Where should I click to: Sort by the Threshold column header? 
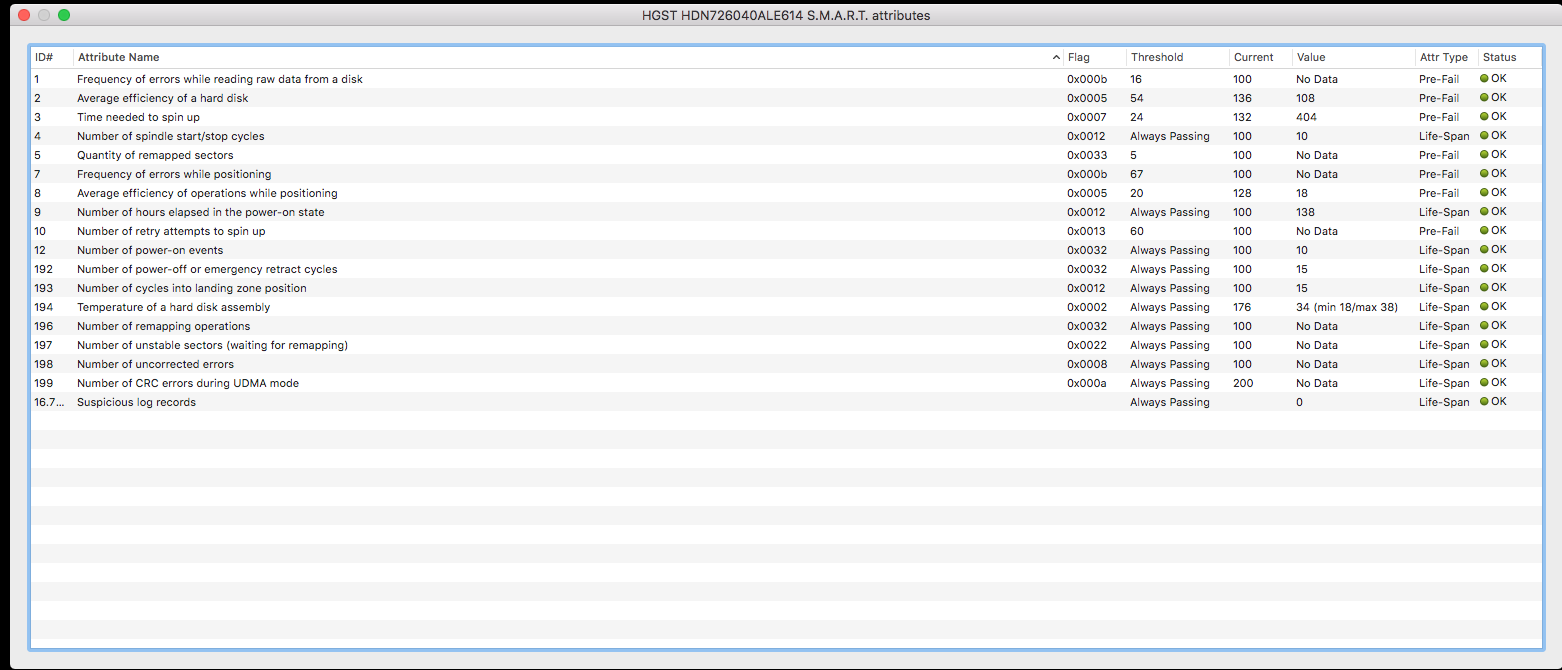point(1178,57)
